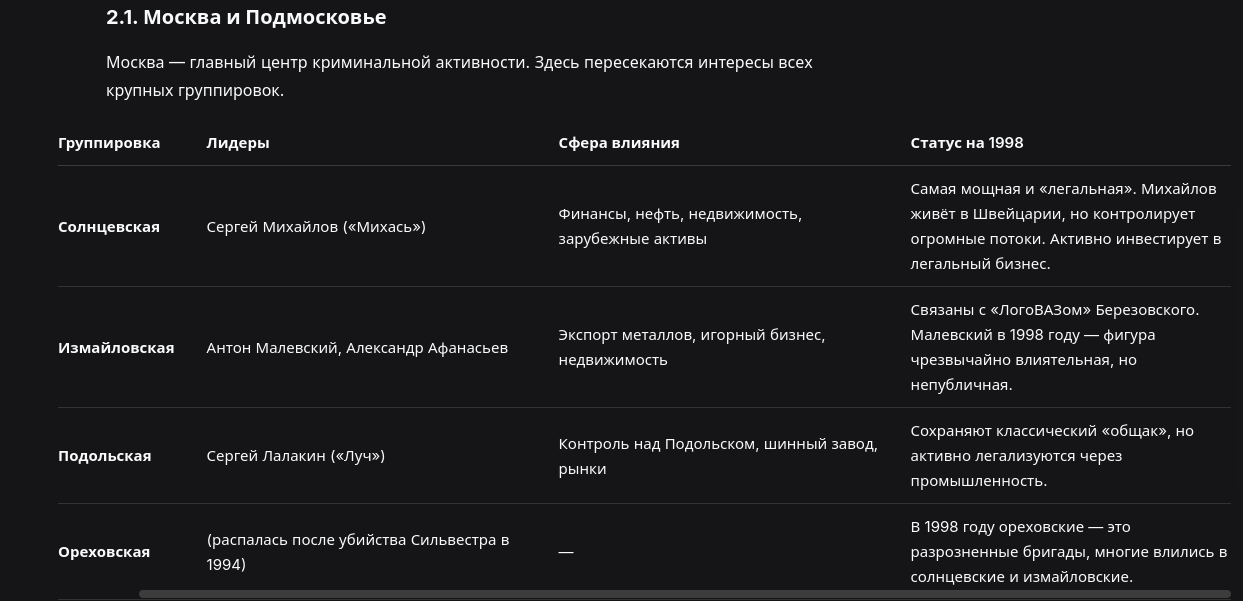Click the 'Финансы, нефть, недвижимость' influence cell
The image size is (1243, 601).
[x=680, y=226]
